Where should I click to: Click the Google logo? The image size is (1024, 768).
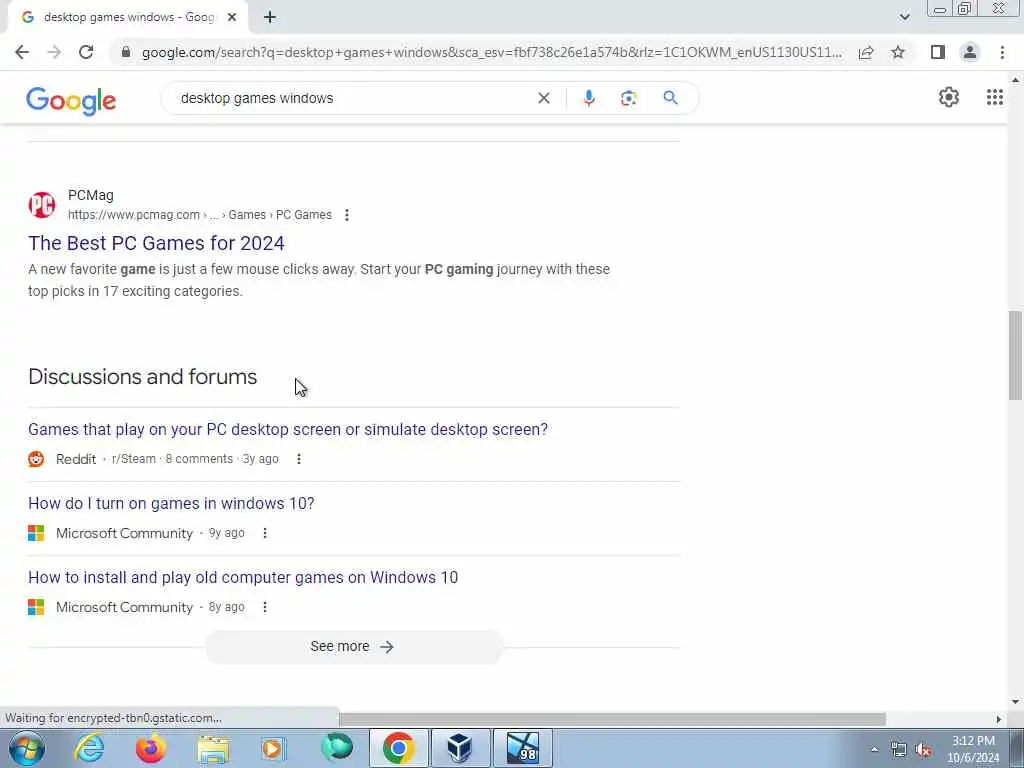coord(71,101)
